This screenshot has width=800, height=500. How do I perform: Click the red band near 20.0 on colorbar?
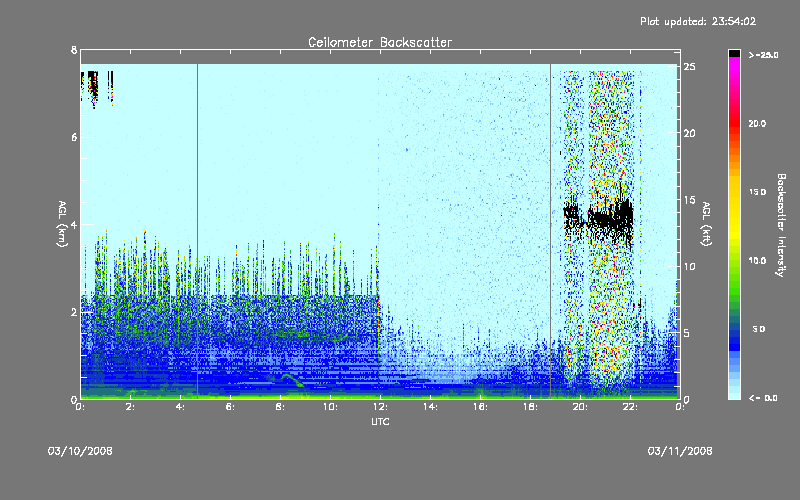point(734,124)
